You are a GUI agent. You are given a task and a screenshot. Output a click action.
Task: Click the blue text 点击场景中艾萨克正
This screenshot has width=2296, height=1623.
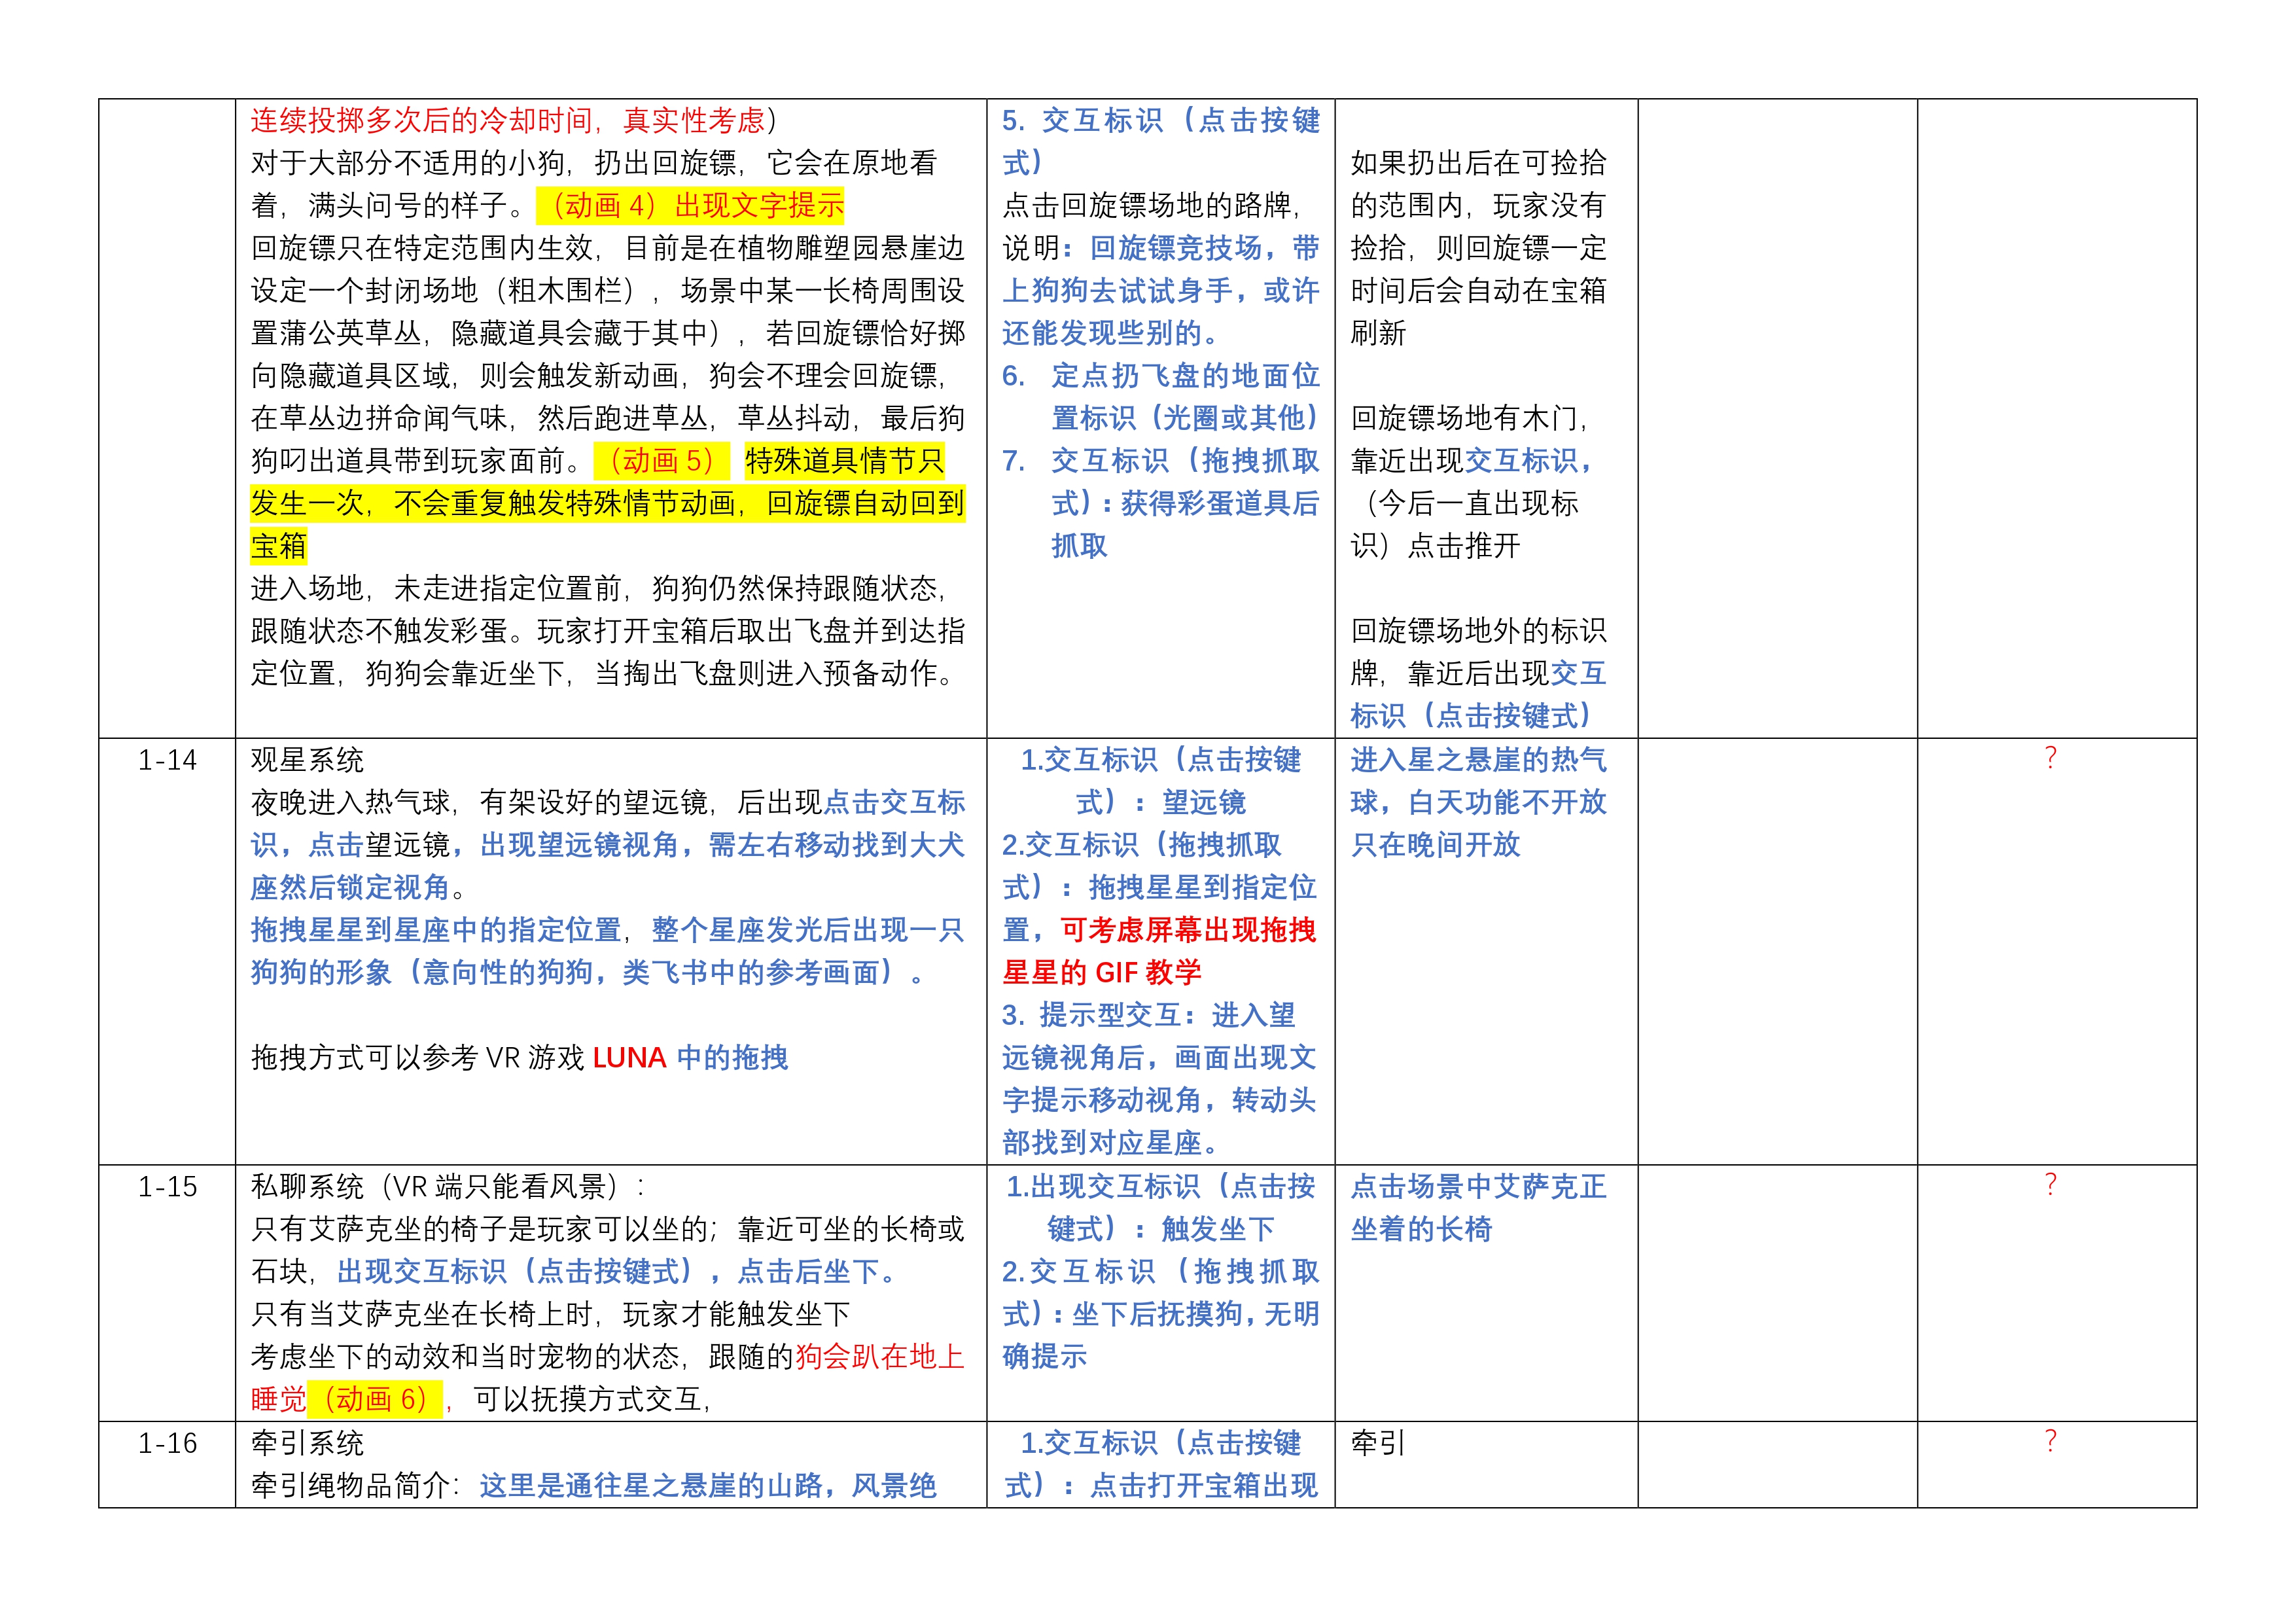1479,1187
